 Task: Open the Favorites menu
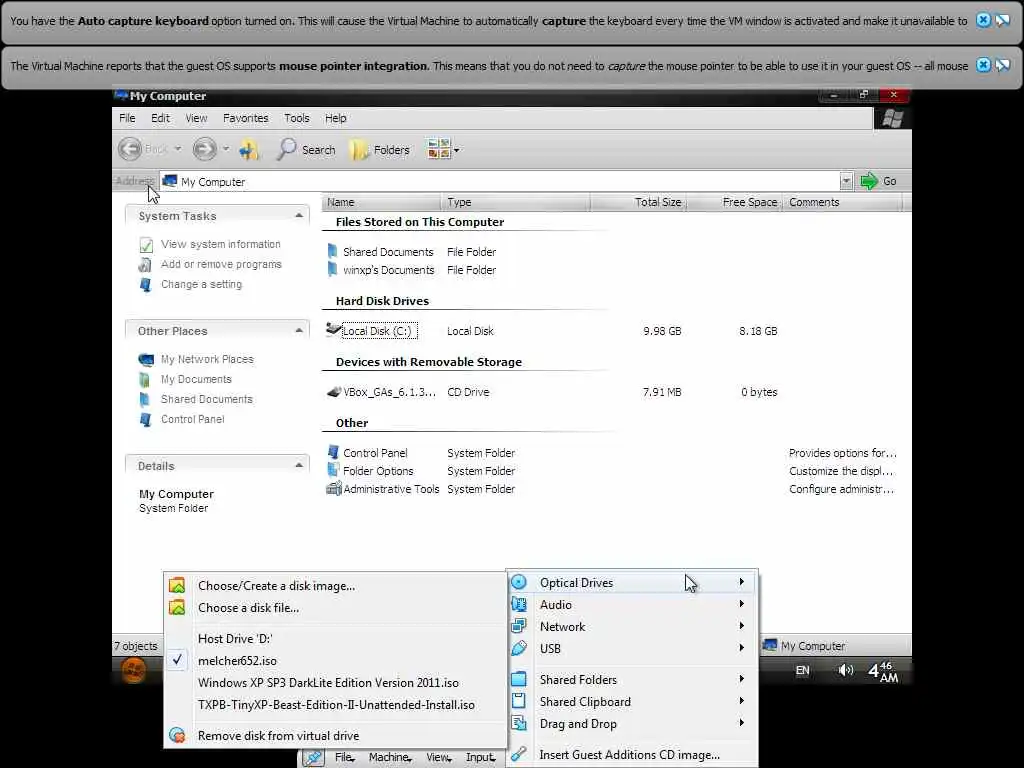[x=246, y=118]
